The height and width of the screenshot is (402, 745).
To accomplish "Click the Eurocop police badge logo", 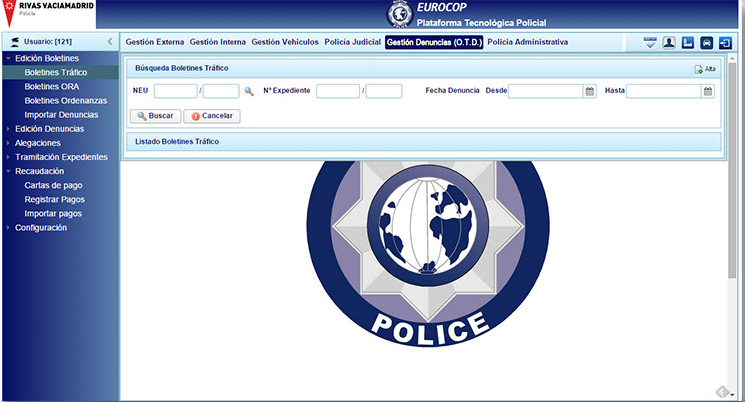I will pos(400,14).
